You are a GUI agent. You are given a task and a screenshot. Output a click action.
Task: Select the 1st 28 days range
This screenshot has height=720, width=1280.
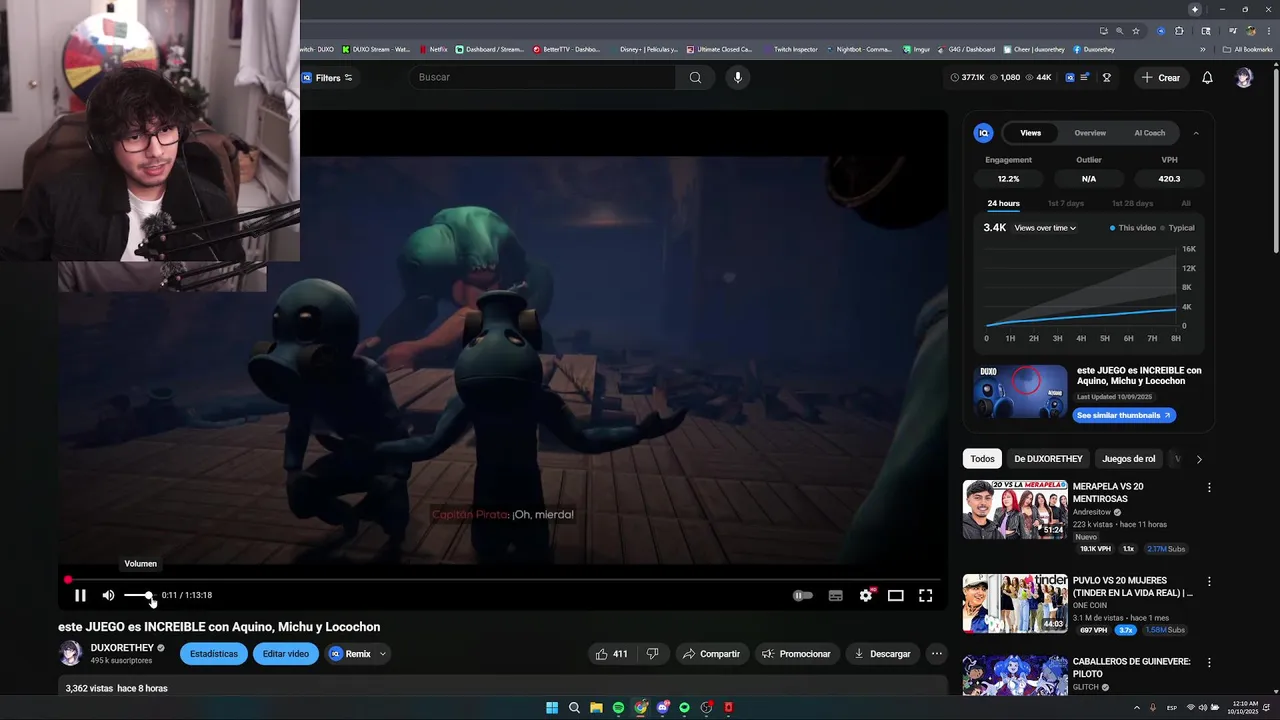pyautogui.click(x=1132, y=203)
